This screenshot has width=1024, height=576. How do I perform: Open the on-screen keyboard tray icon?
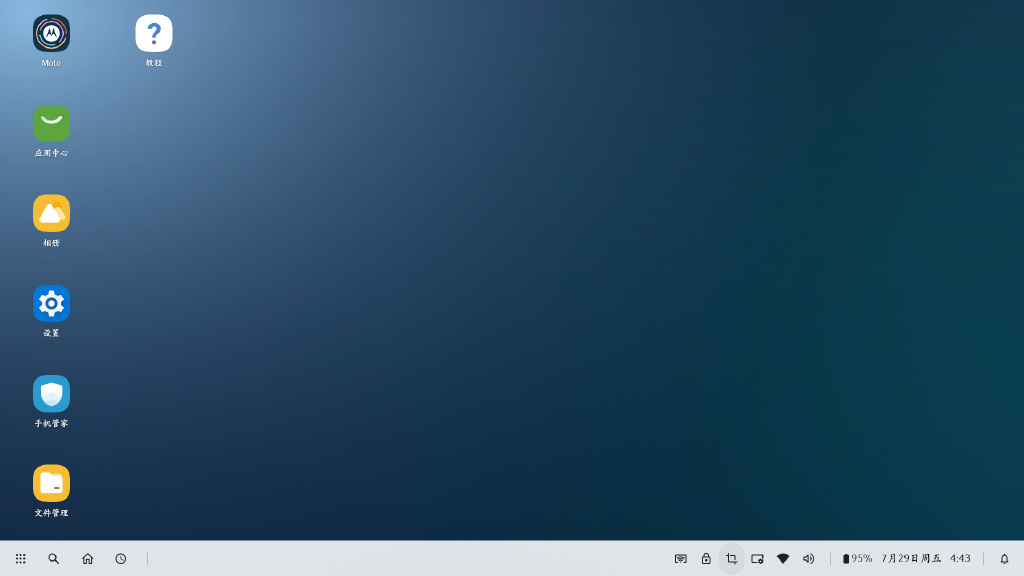[x=681, y=559]
